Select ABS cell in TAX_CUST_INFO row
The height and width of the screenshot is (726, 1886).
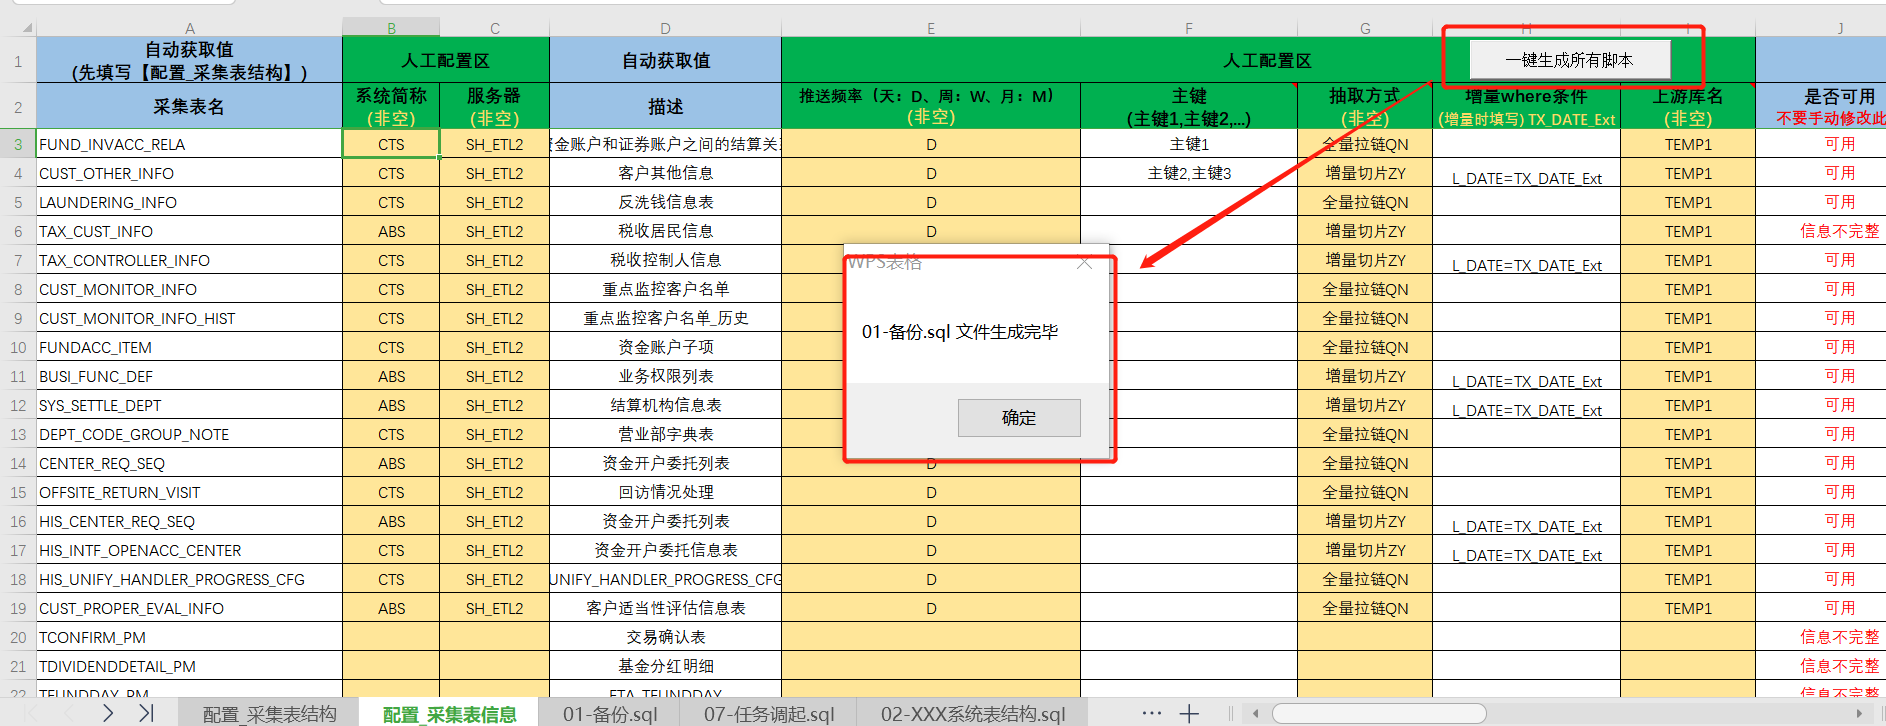pyautogui.click(x=391, y=231)
